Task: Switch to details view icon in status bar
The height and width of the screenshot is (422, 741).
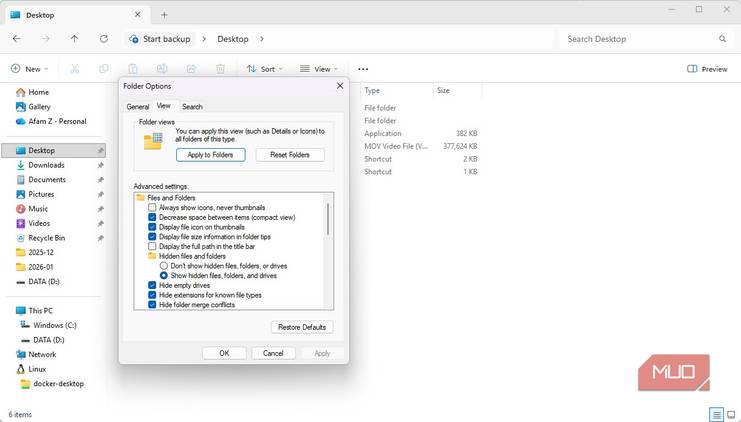Action: (716, 415)
